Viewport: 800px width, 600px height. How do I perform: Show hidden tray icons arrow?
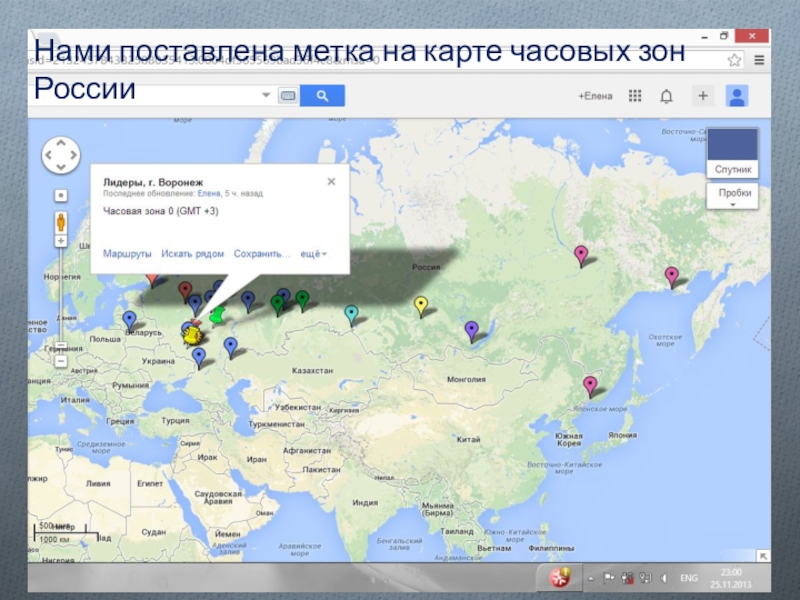[591, 578]
